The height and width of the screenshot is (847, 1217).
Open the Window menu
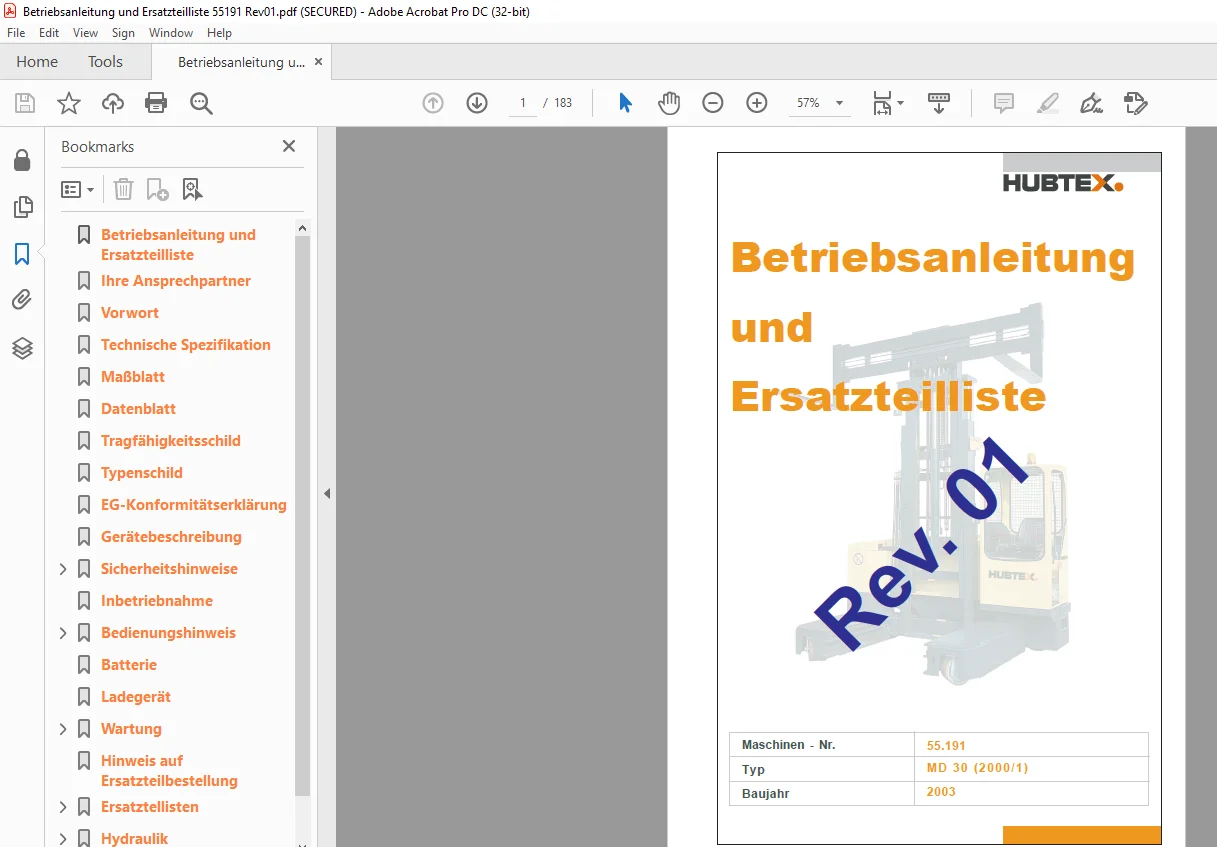point(171,33)
